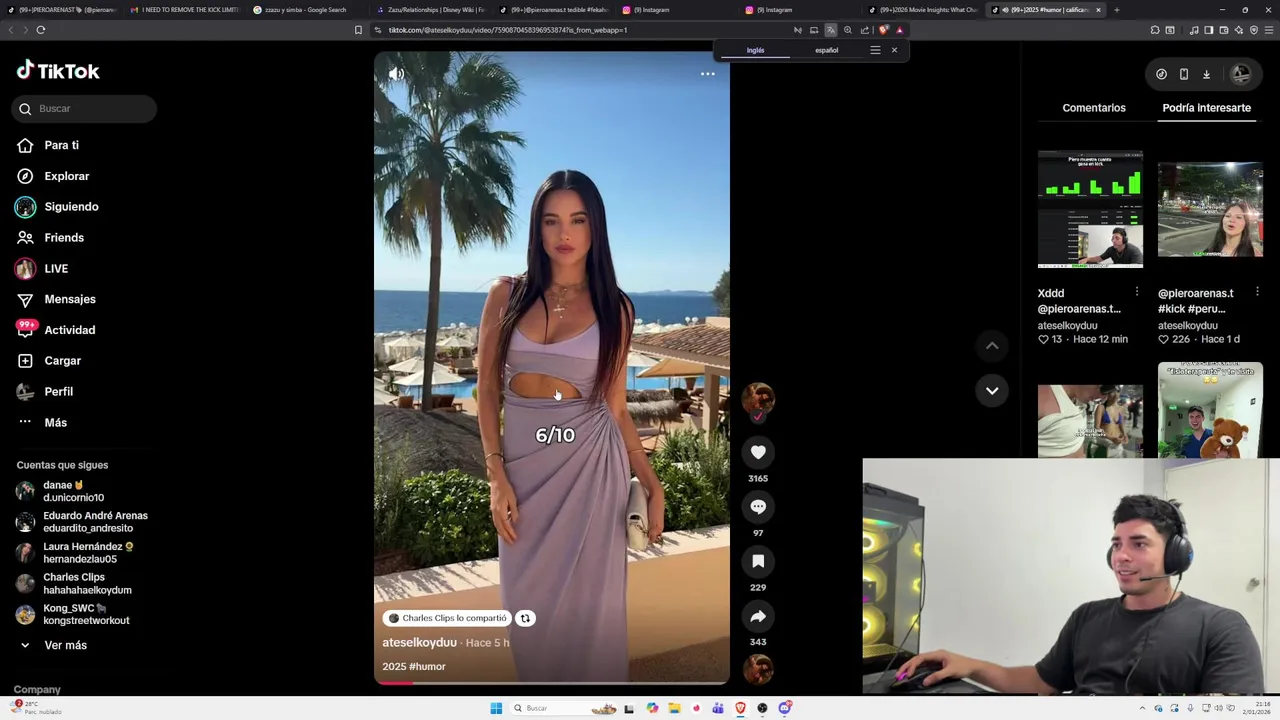
Task: Click the repost icon next to Charles Clips
Action: point(525,618)
